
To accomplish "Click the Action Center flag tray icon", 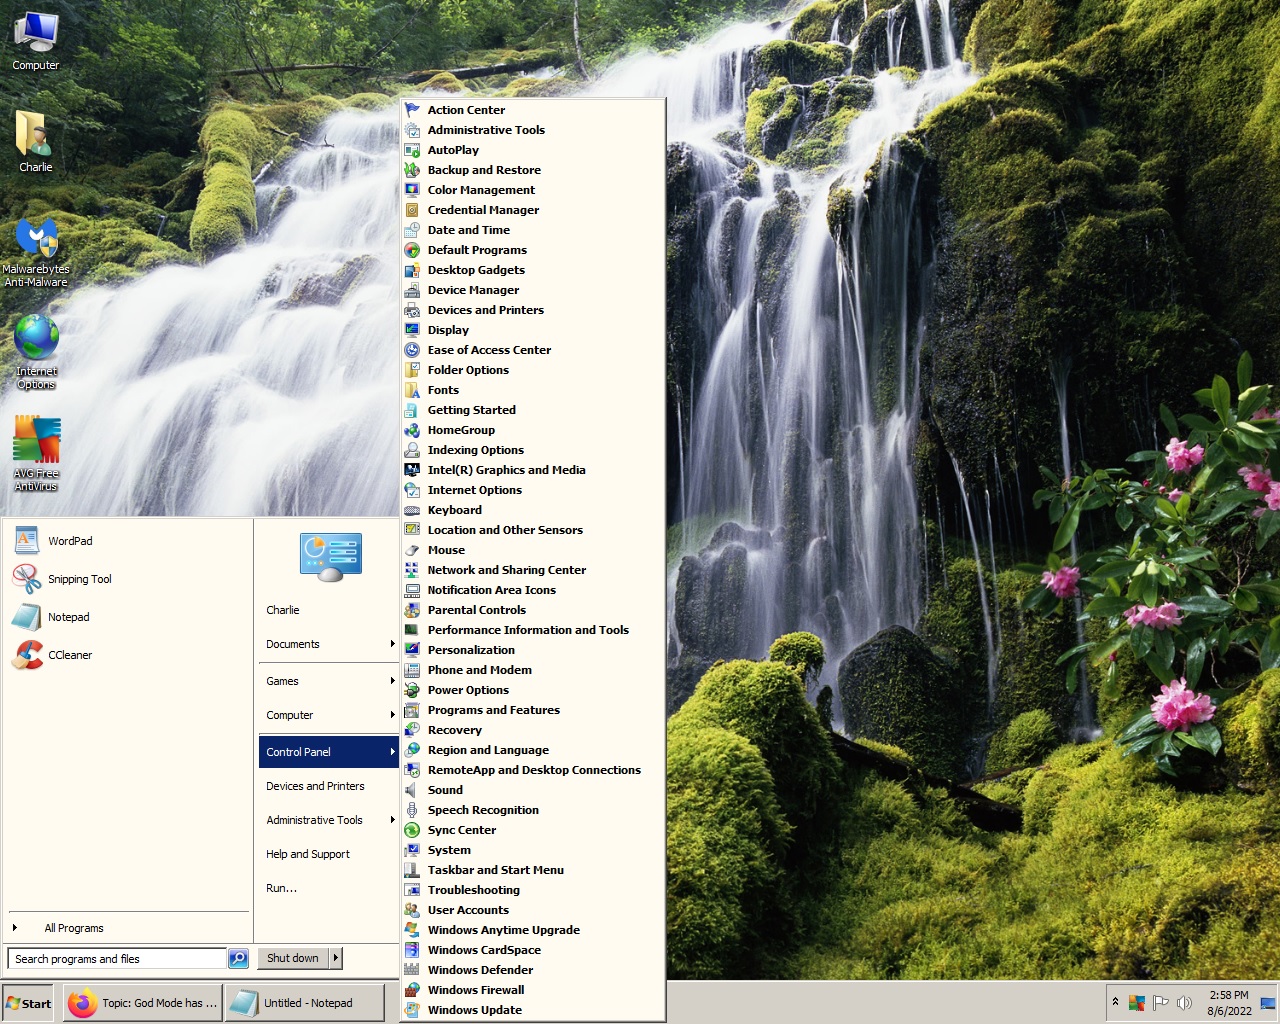I will pos(1160,1003).
